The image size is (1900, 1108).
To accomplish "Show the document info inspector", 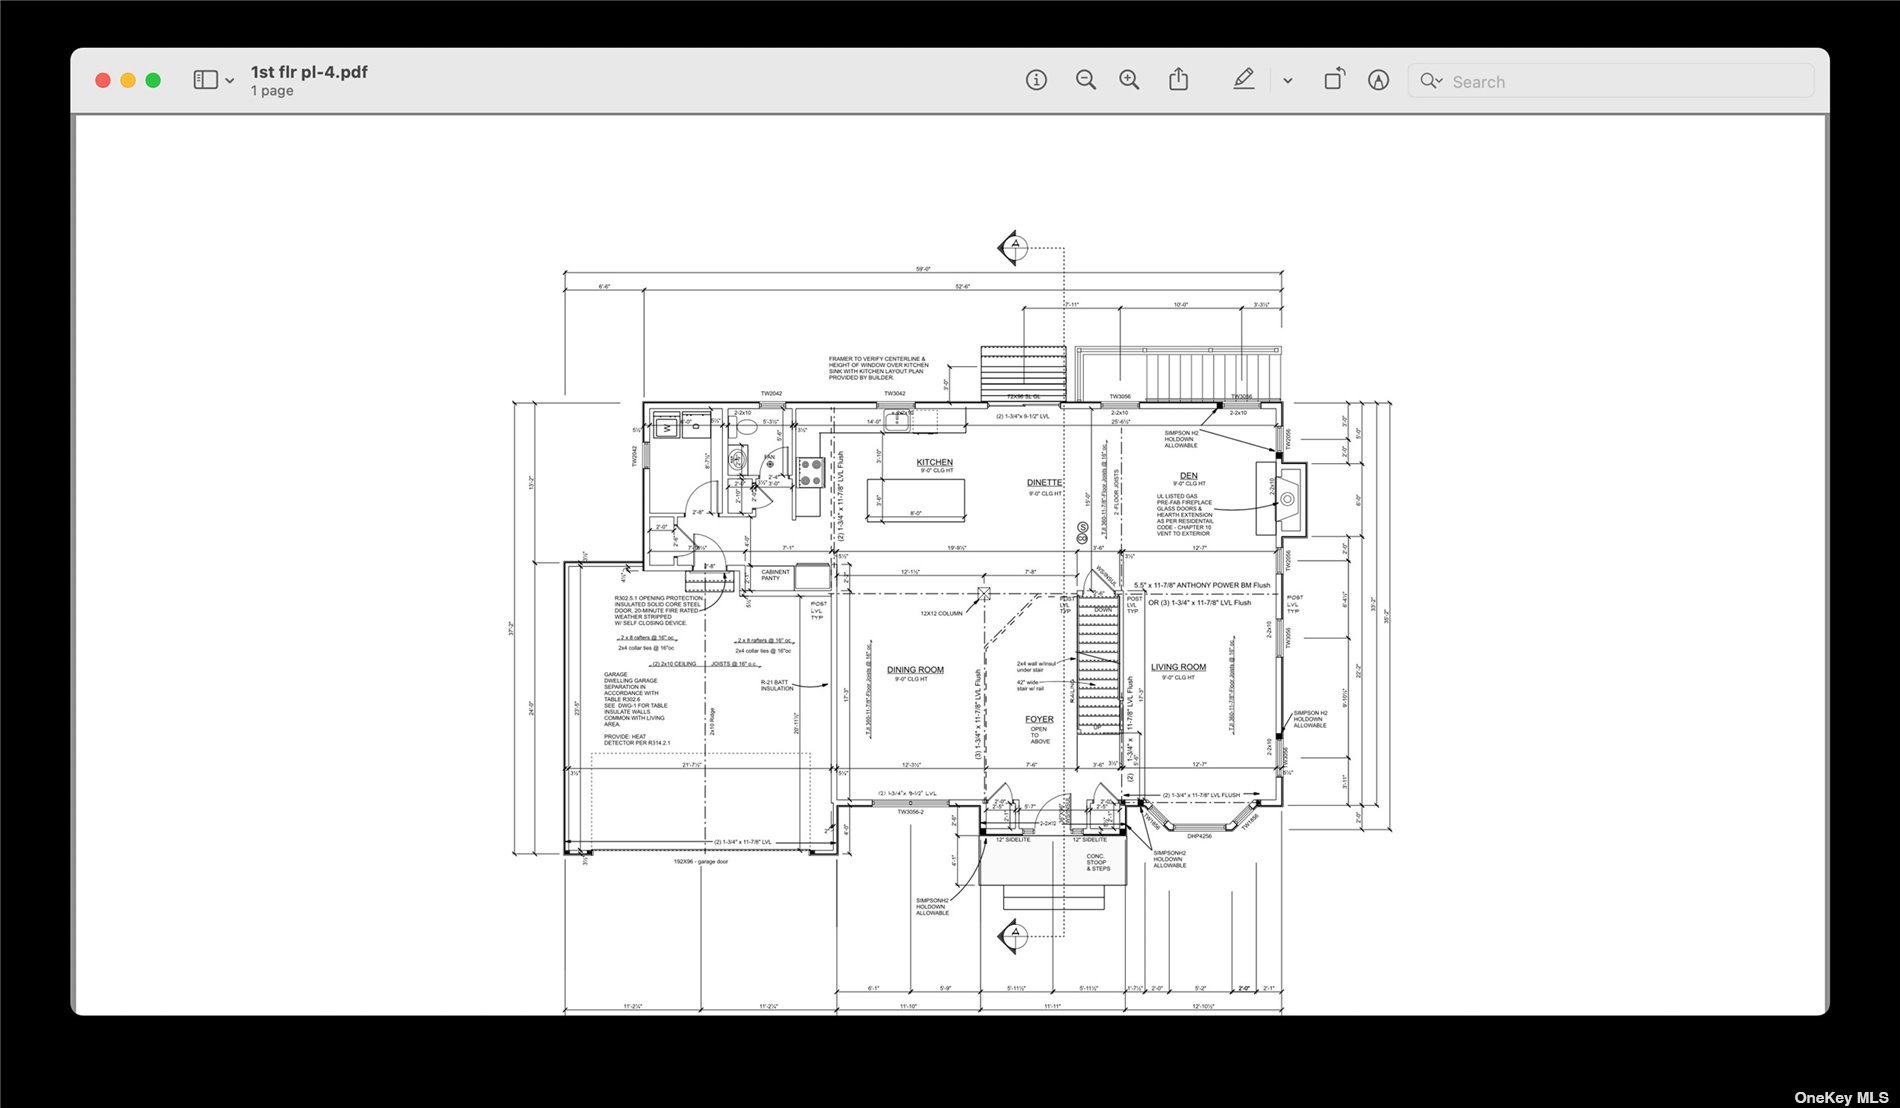I will tap(1036, 80).
